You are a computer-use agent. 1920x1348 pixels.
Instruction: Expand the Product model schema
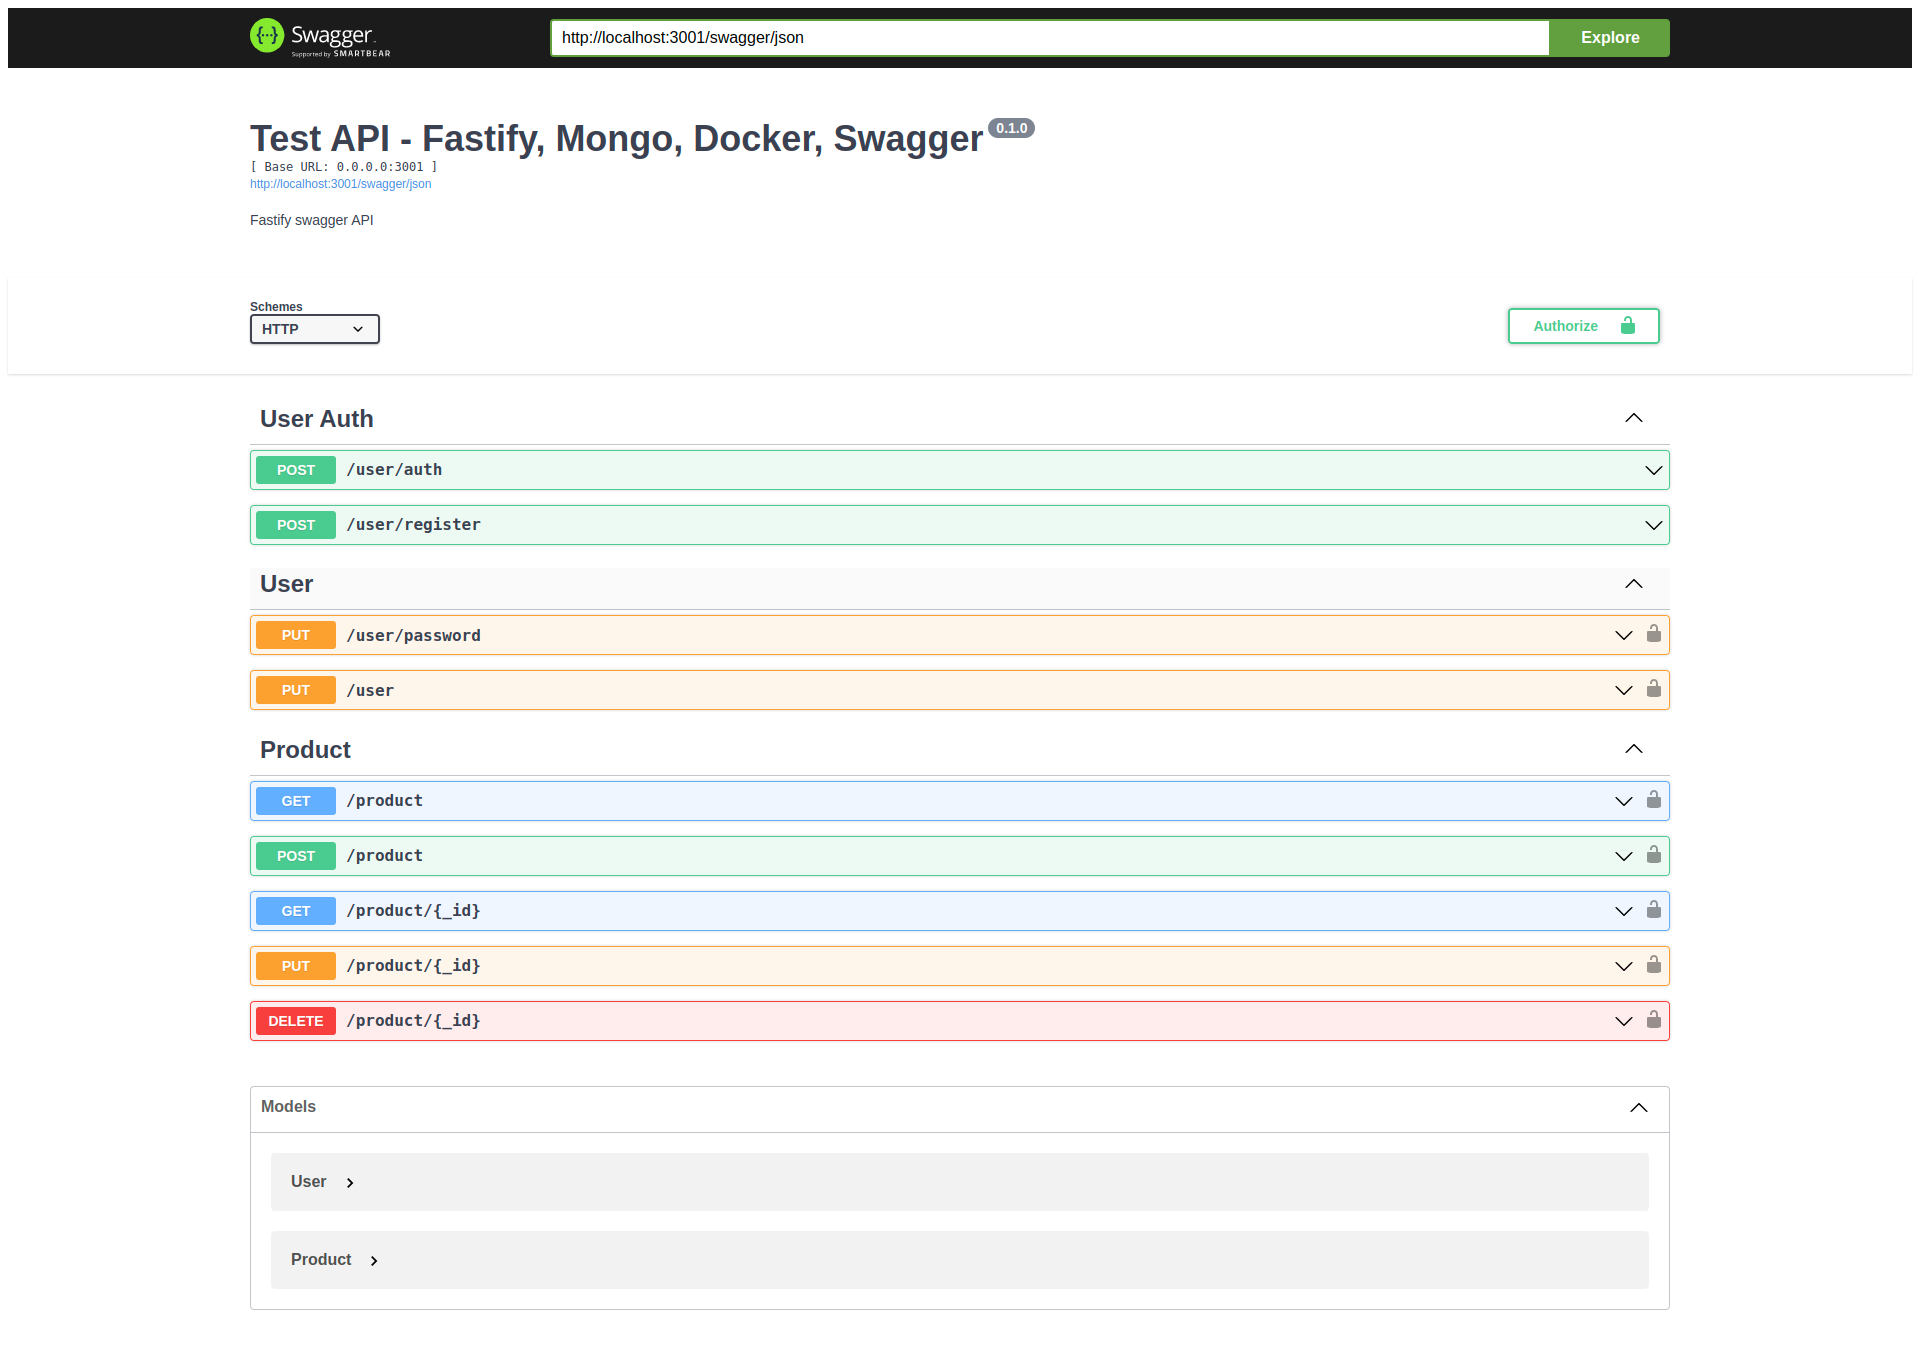(x=334, y=1260)
